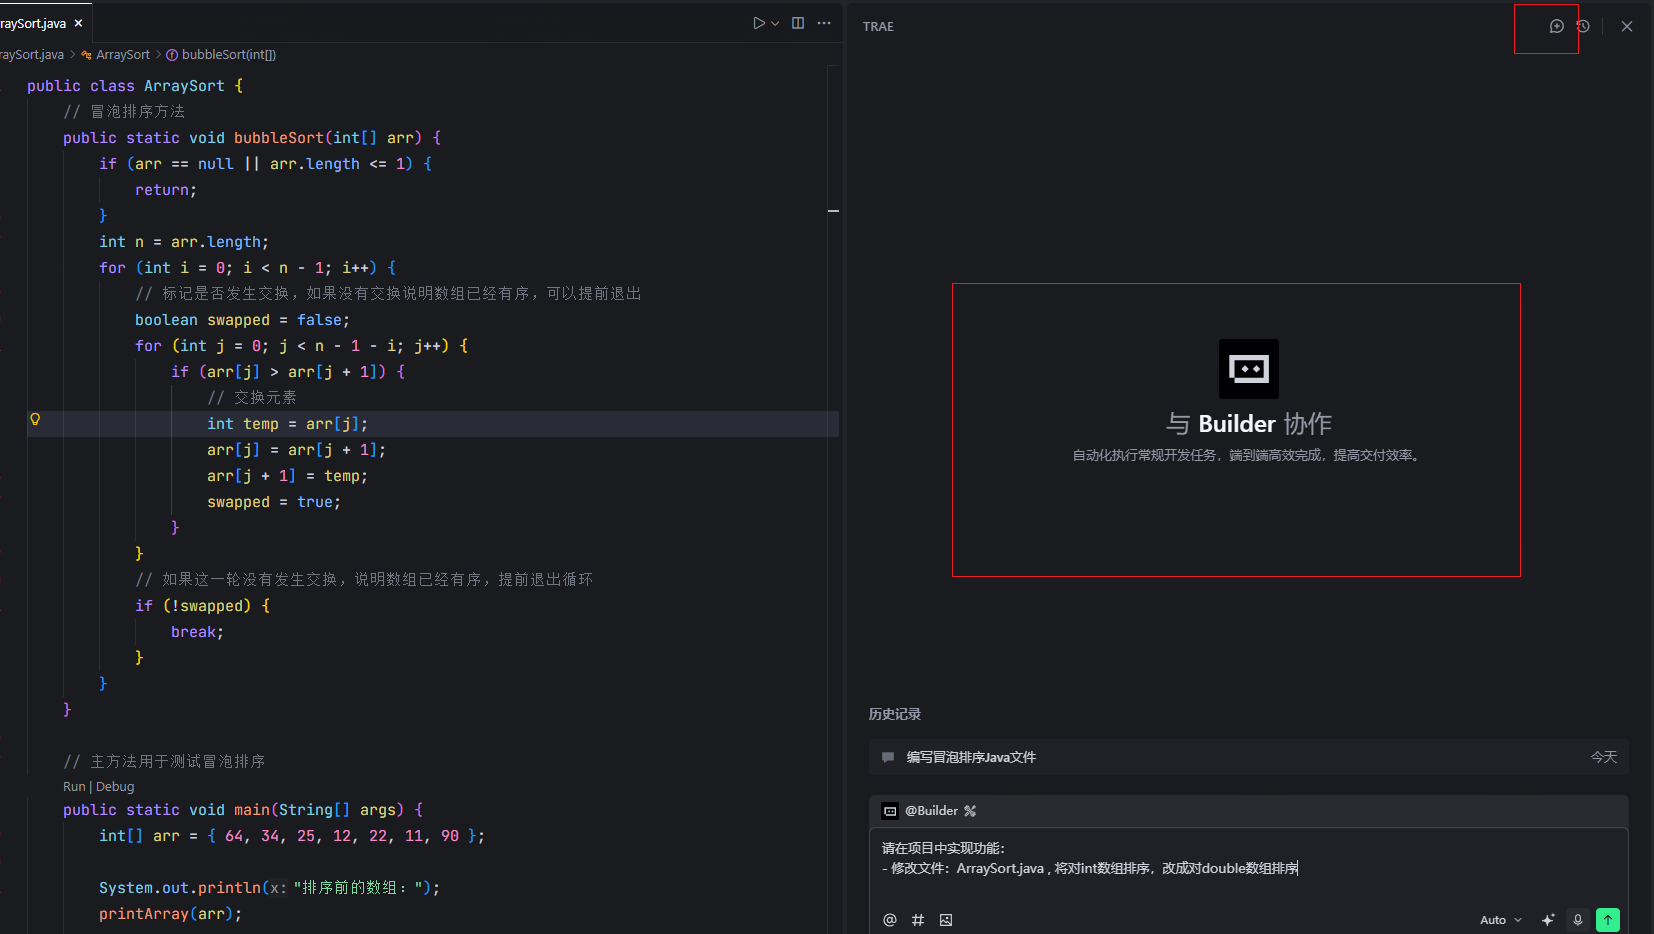Open chat history clock icon

[1583, 27]
